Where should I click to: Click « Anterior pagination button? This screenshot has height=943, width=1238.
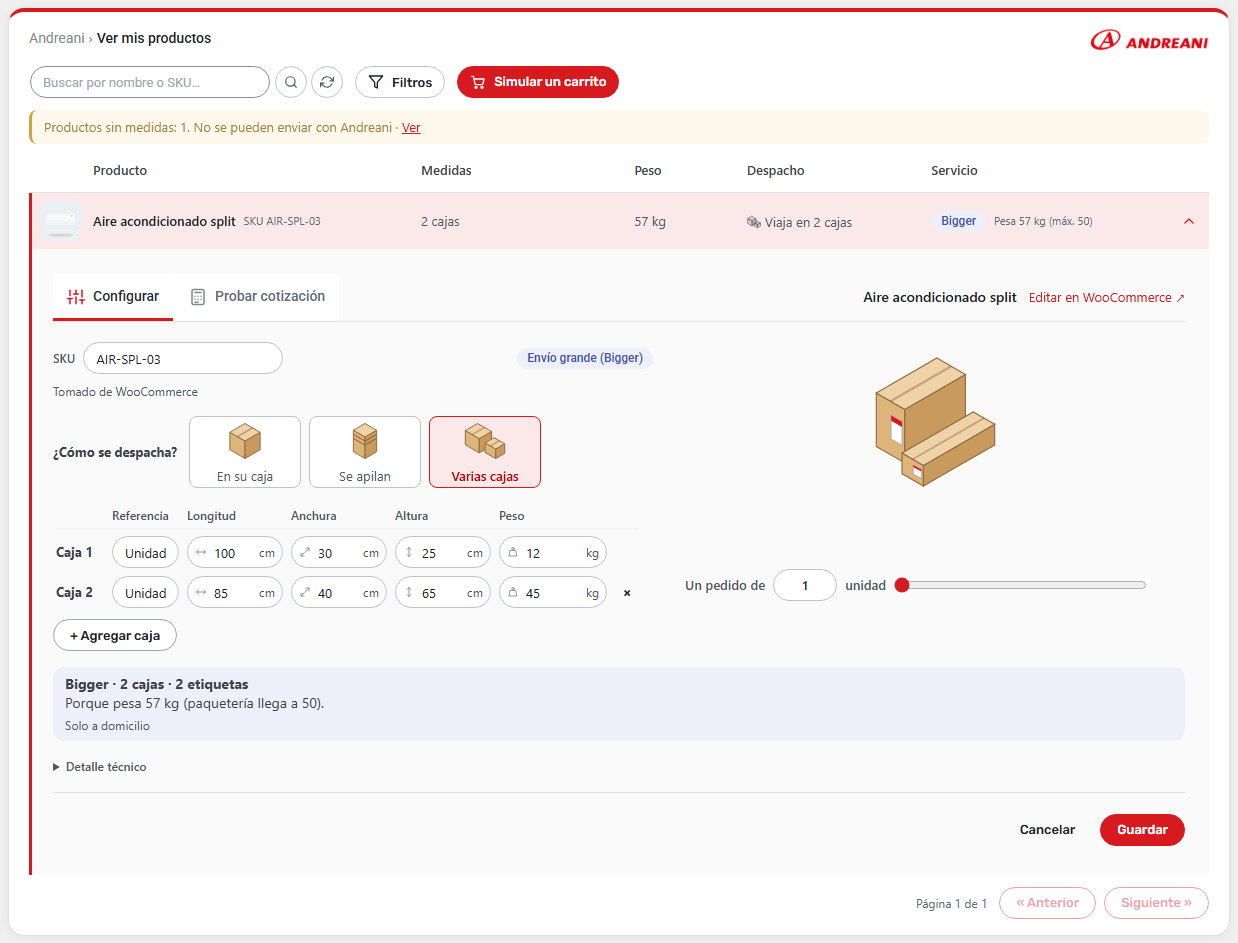[1047, 903]
